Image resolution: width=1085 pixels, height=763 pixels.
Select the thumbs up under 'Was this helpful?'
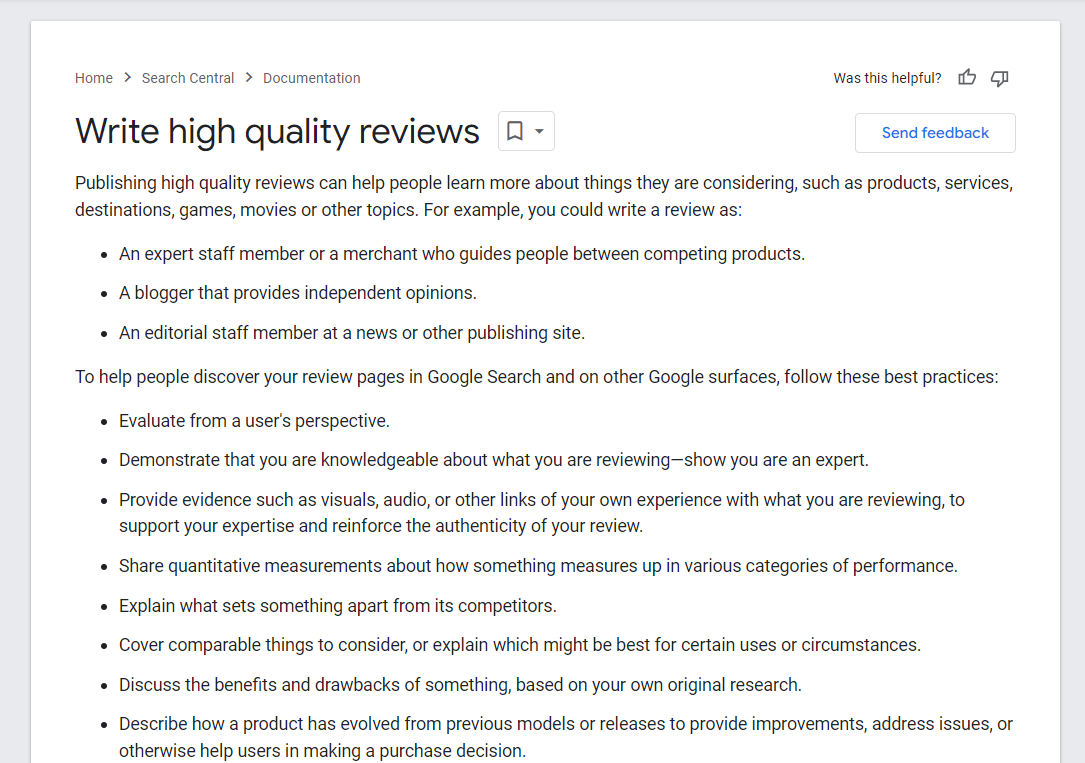[x=966, y=77]
